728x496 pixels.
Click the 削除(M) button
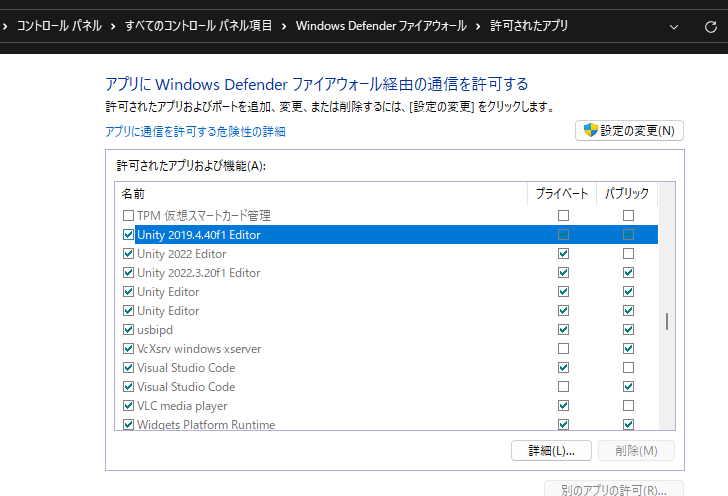click(x=636, y=450)
